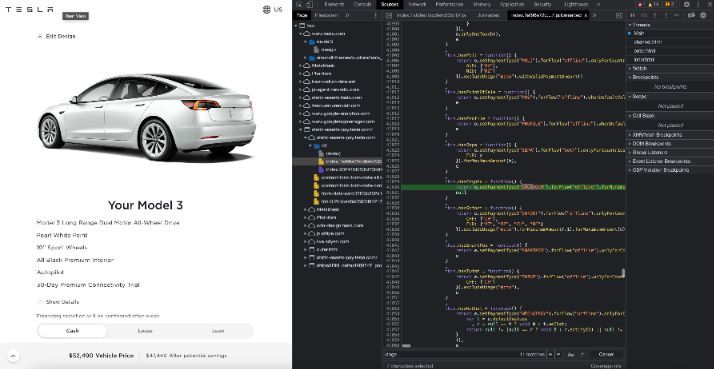714x369 pixels.
Task: Expand Event Listener Breakpoints section
Action: coord(669,161)
